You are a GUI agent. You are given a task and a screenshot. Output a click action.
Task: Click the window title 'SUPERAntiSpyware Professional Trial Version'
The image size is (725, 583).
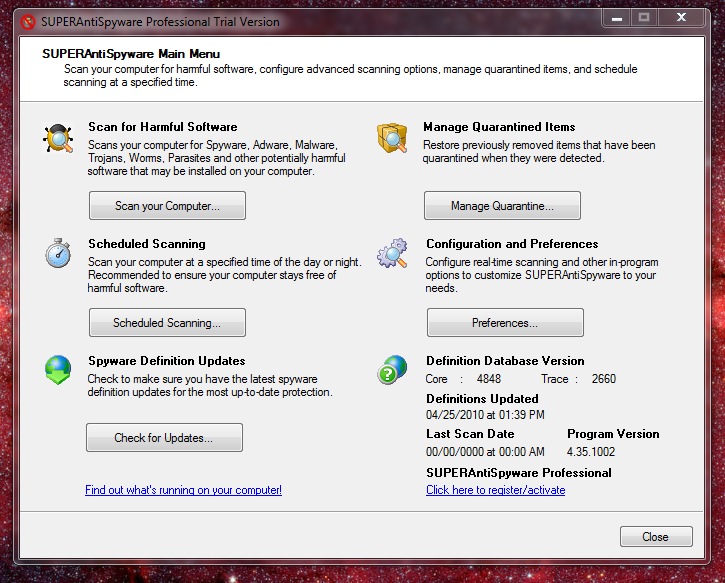pyautogui.click(x=160, y=22)
